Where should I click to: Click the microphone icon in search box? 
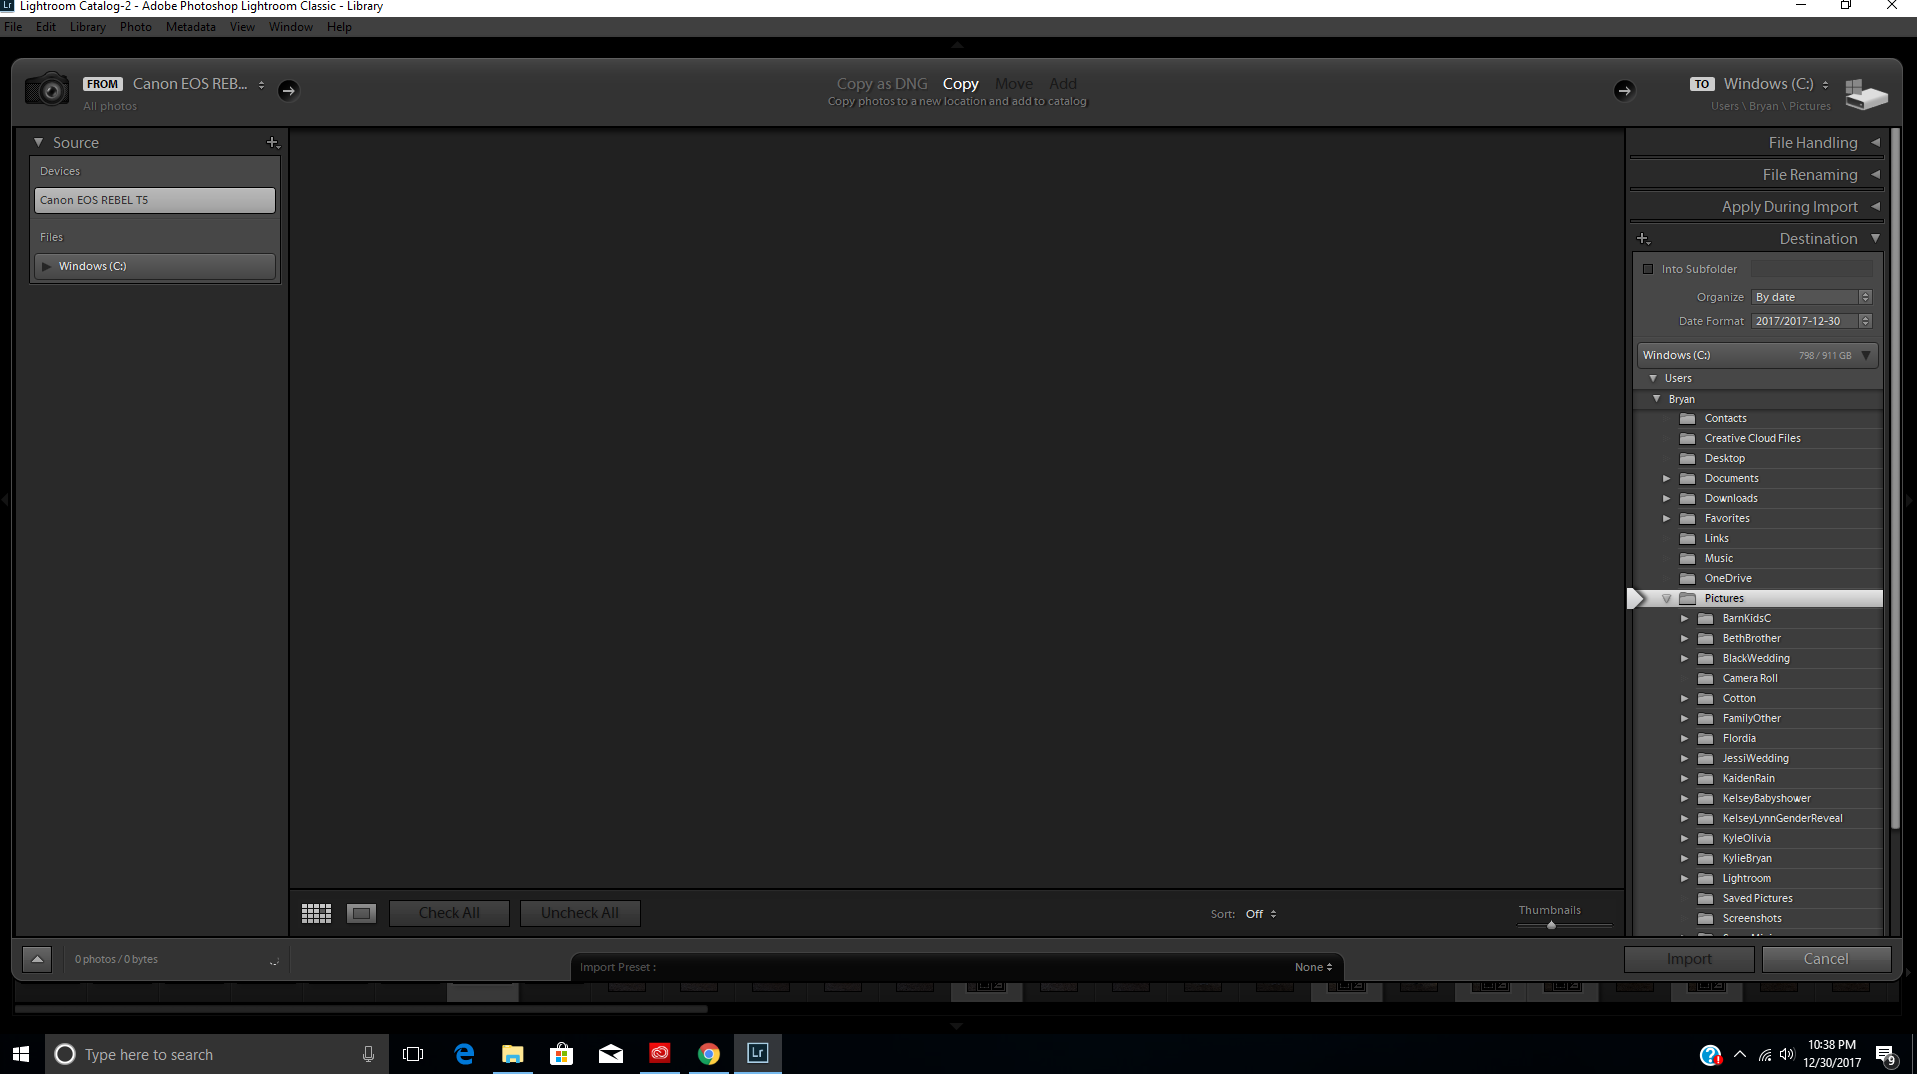coord(368,1054)
